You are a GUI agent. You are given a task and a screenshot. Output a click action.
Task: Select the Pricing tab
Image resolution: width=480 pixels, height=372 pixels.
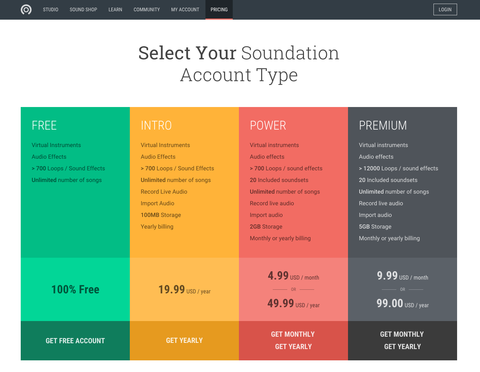tap(219, 10)
